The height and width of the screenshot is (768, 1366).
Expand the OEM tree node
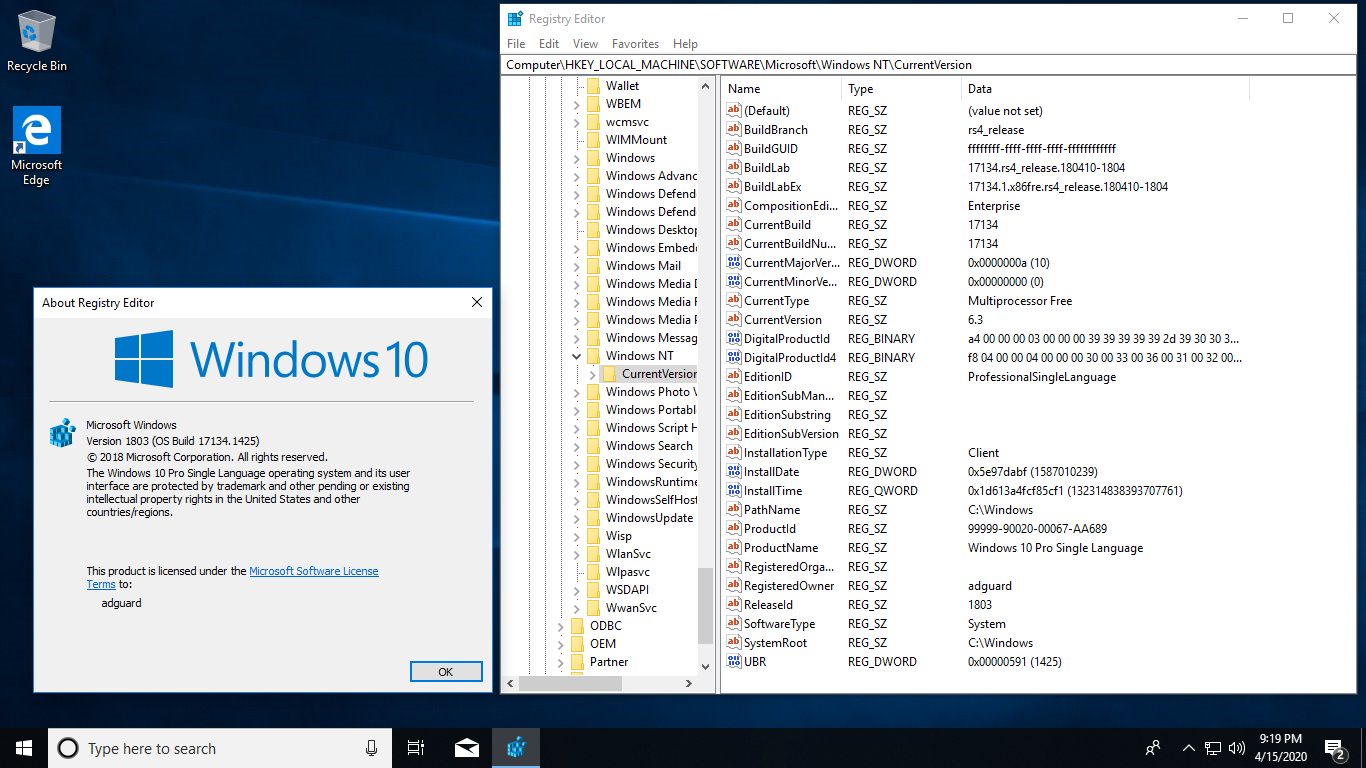coord(560,644)
